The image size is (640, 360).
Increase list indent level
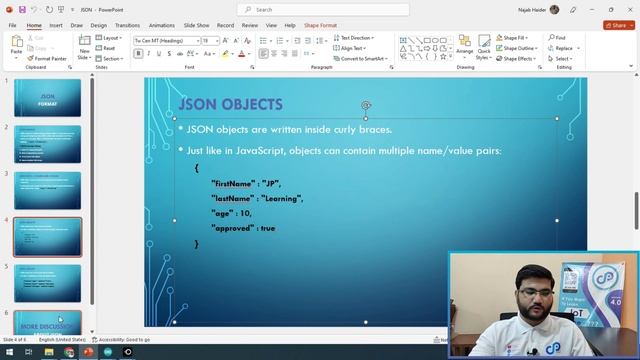[308, 40]
